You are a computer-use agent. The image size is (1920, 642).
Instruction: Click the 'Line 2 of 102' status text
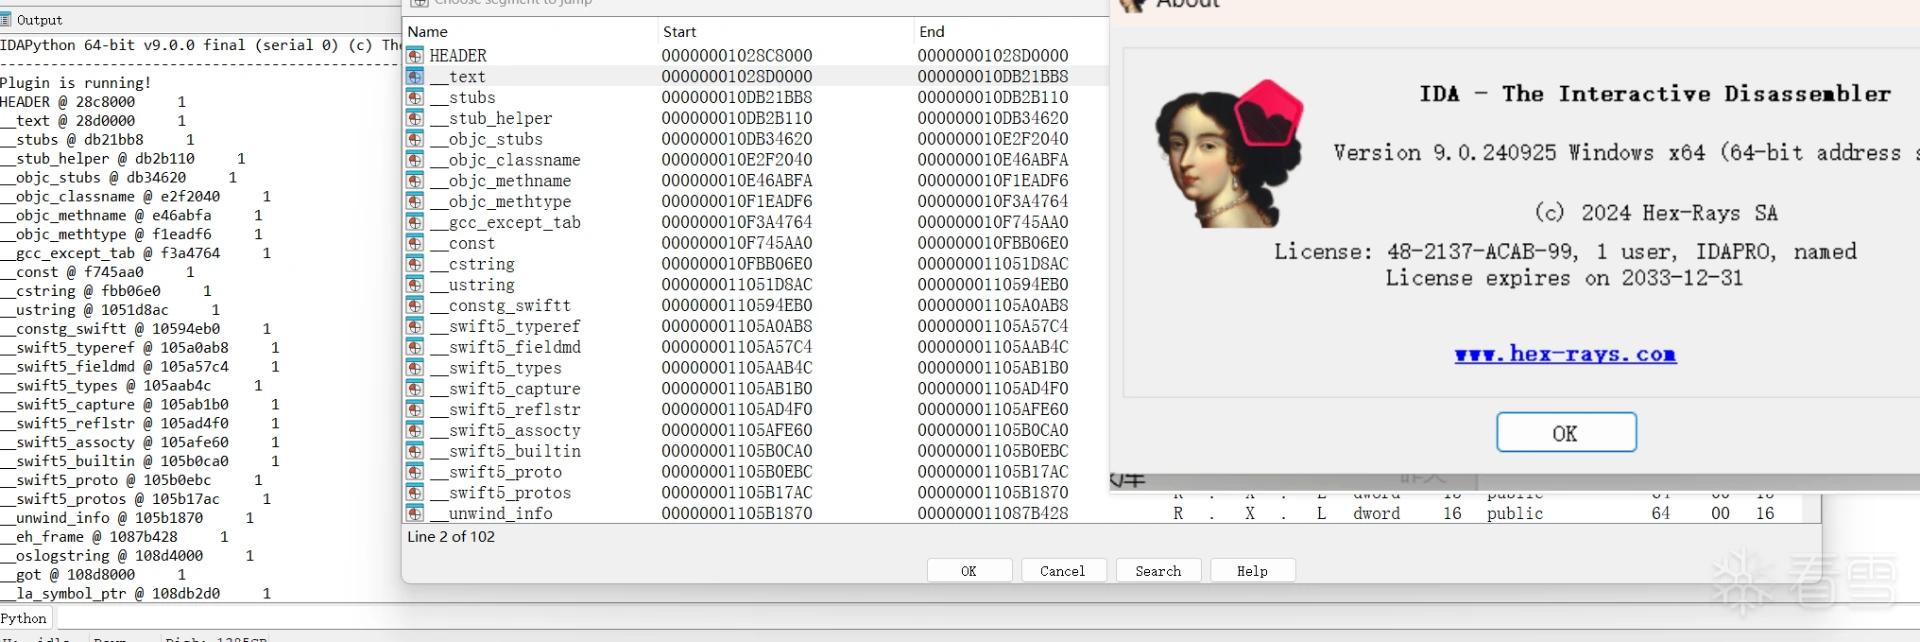(x=451, y=537)
